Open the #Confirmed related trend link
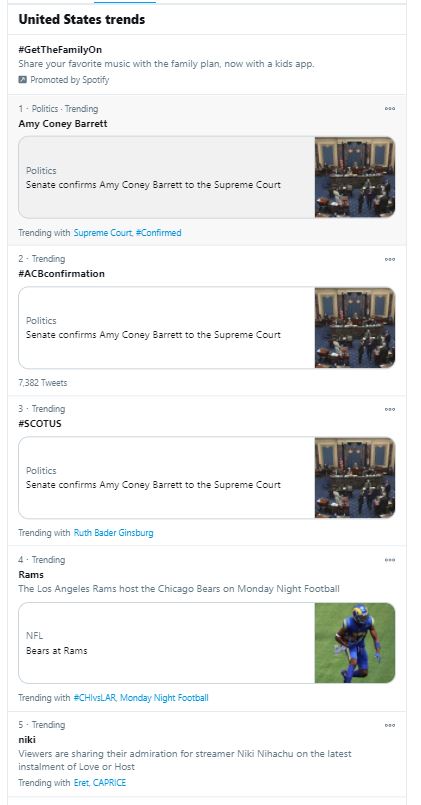The image size is (421, 805). click(x=159, y=233)
